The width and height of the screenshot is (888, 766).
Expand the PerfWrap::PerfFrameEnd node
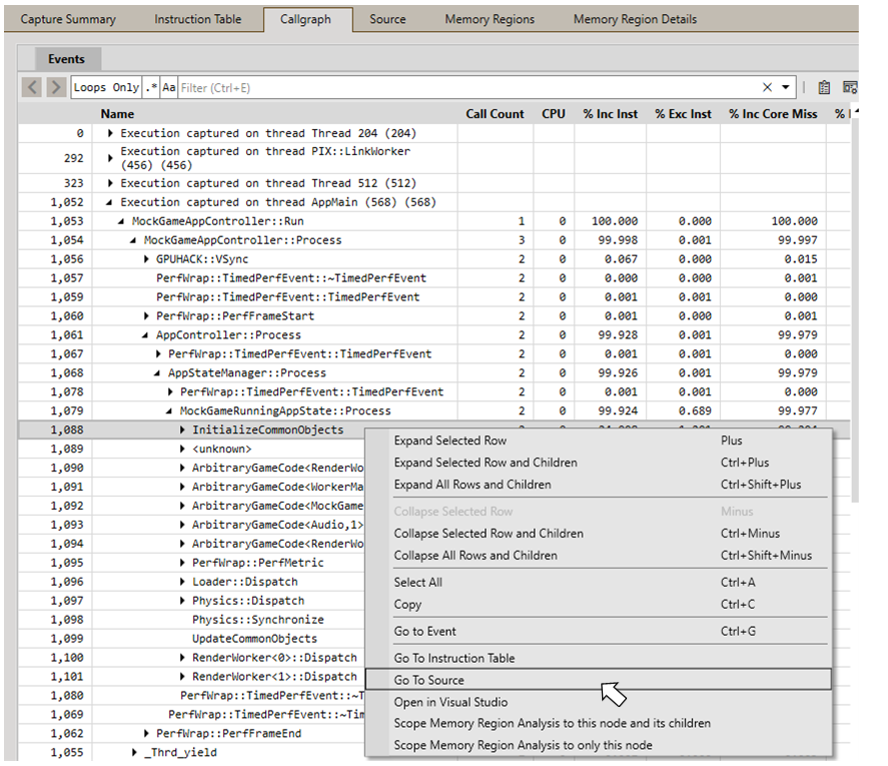coord(146,734)
